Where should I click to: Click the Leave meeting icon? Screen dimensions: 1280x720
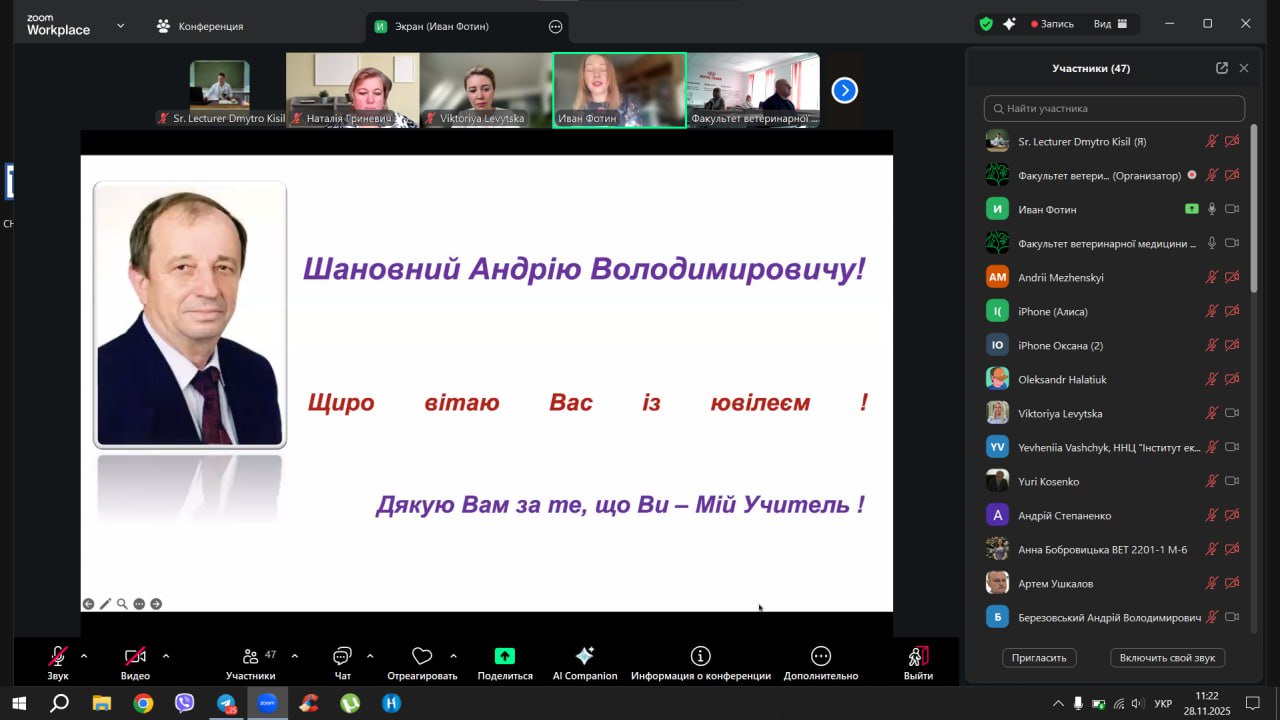pyautogui.click(x=917, y=656)
